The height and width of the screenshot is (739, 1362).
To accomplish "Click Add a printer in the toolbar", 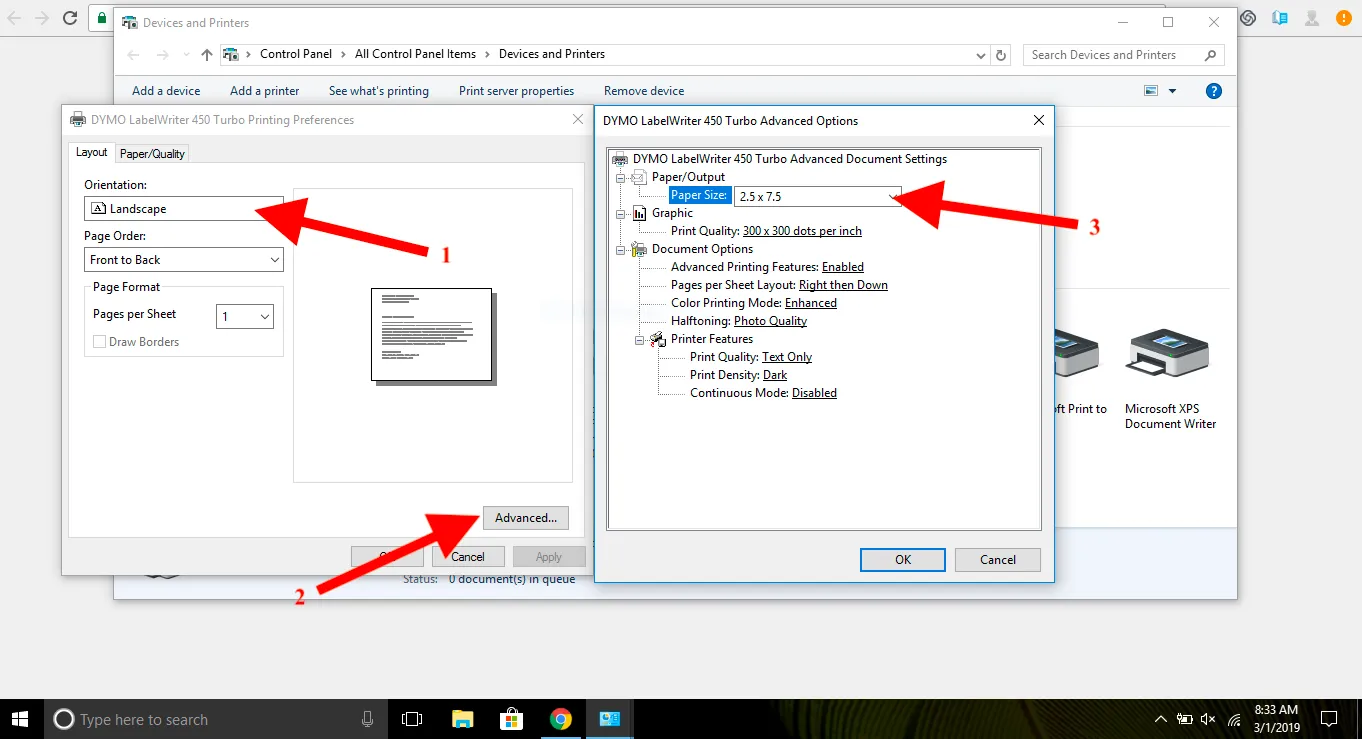I will [x=265, y=91].
